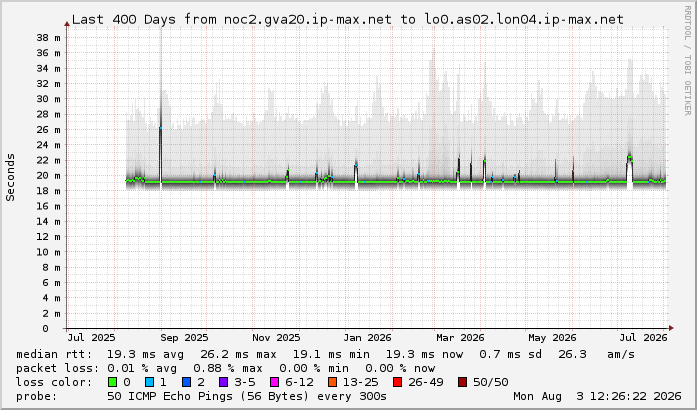Screen dimensions: 697x410
Task: Click the '0.7 ms sd' value
Action: [510, 354]
